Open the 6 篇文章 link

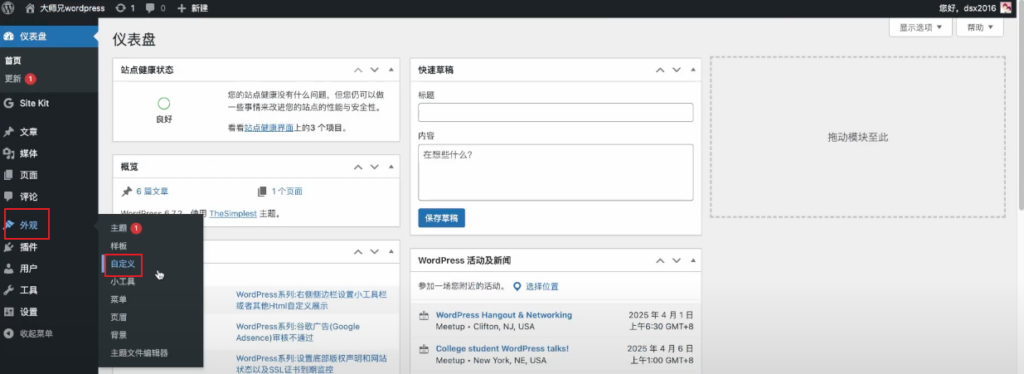click(x=152, y=191)
